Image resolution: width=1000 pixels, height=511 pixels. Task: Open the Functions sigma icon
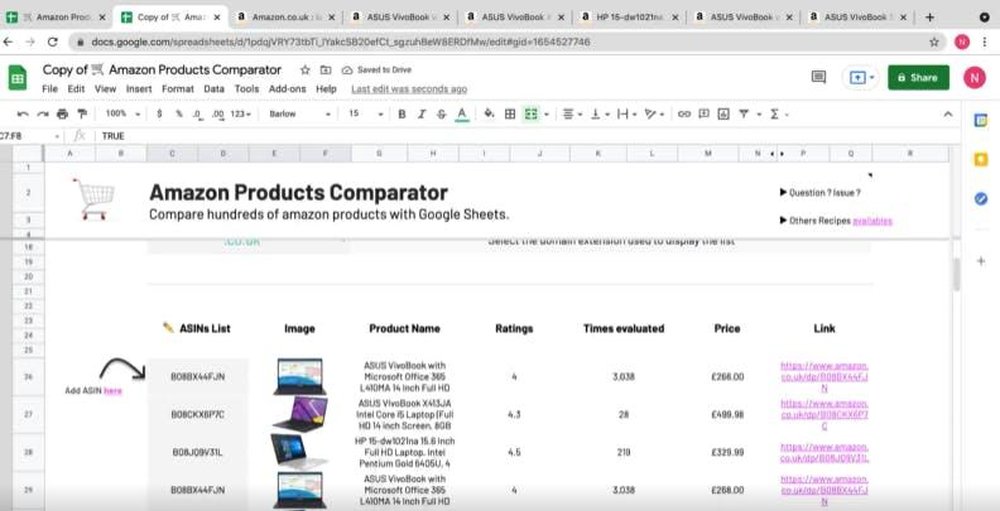(x=774, y=114)
